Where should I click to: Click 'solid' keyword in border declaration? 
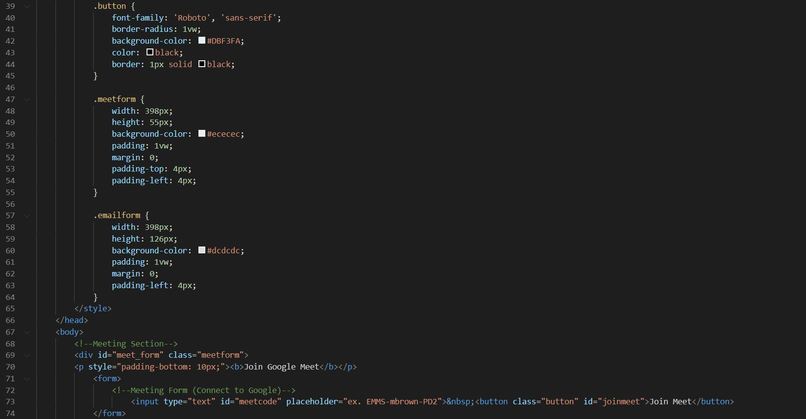(x=180, y=64)
